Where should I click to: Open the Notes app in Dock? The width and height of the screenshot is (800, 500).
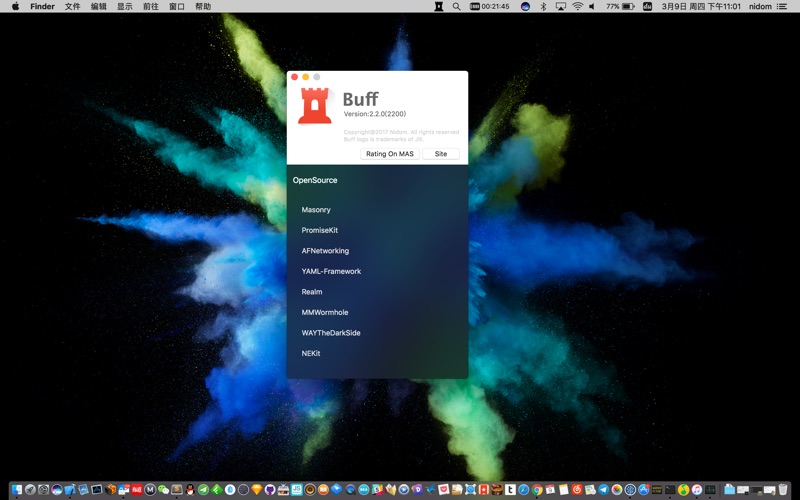[563, 490]
